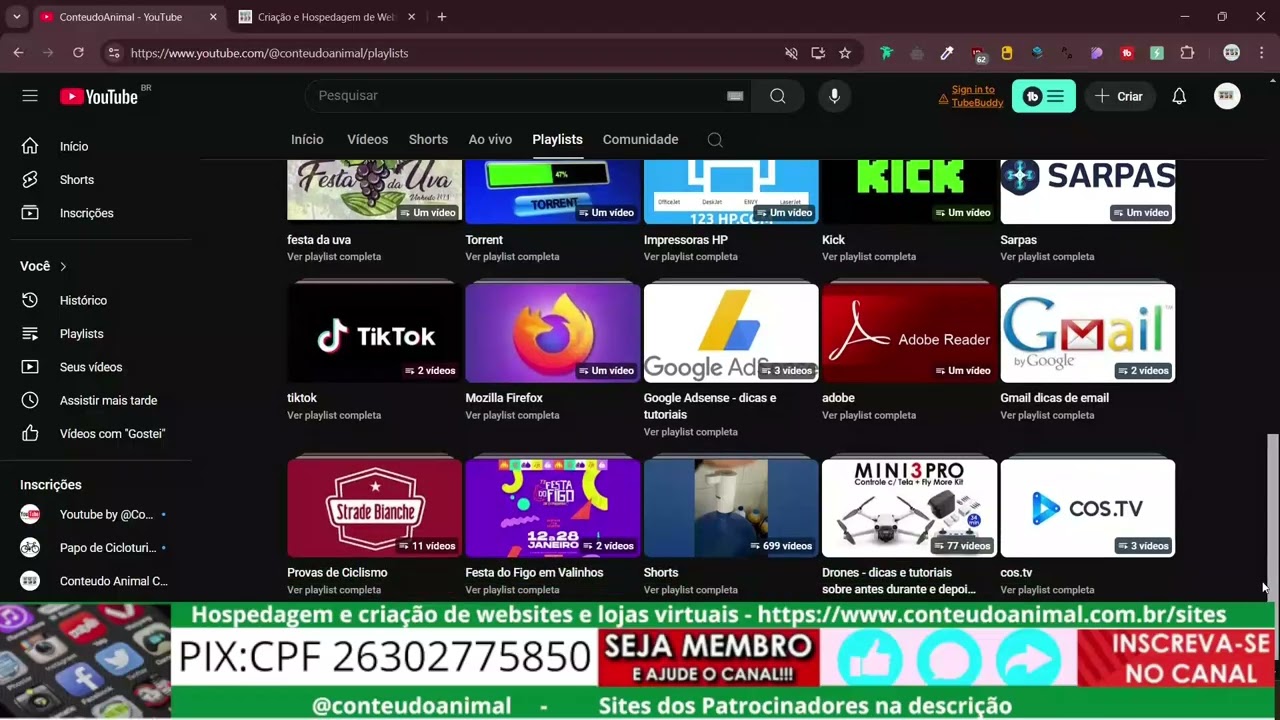This screenshot has height=720, width=1280.
Task: Click the Criar create button
Action: coord(1119,96)
